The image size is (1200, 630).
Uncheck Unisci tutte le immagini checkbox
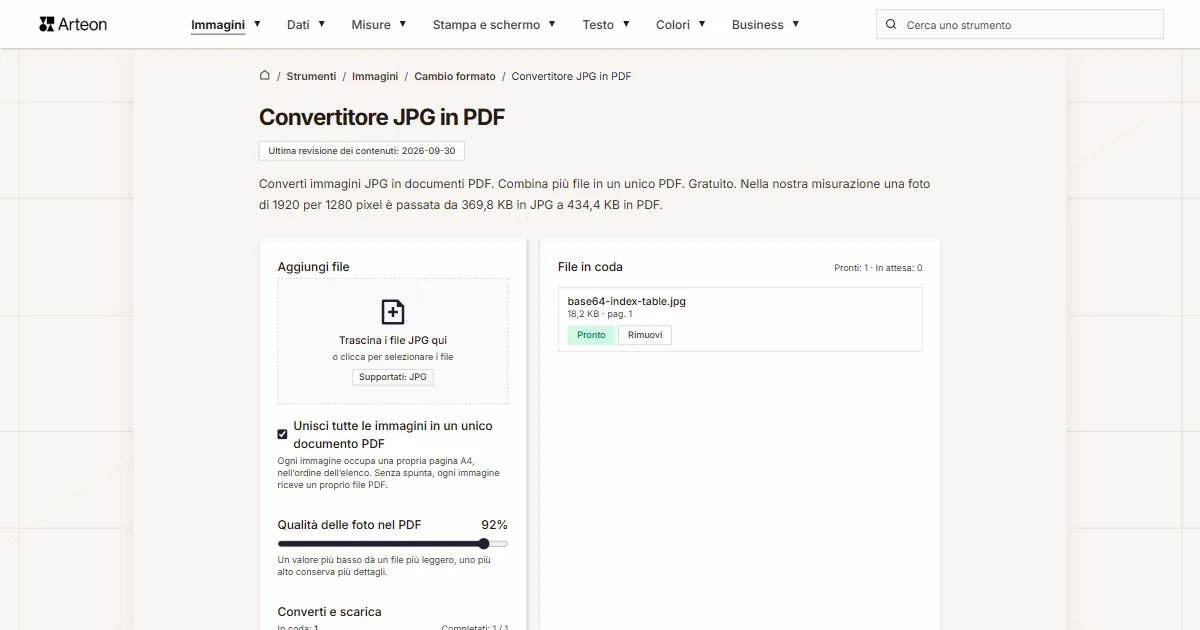(282, 434)
